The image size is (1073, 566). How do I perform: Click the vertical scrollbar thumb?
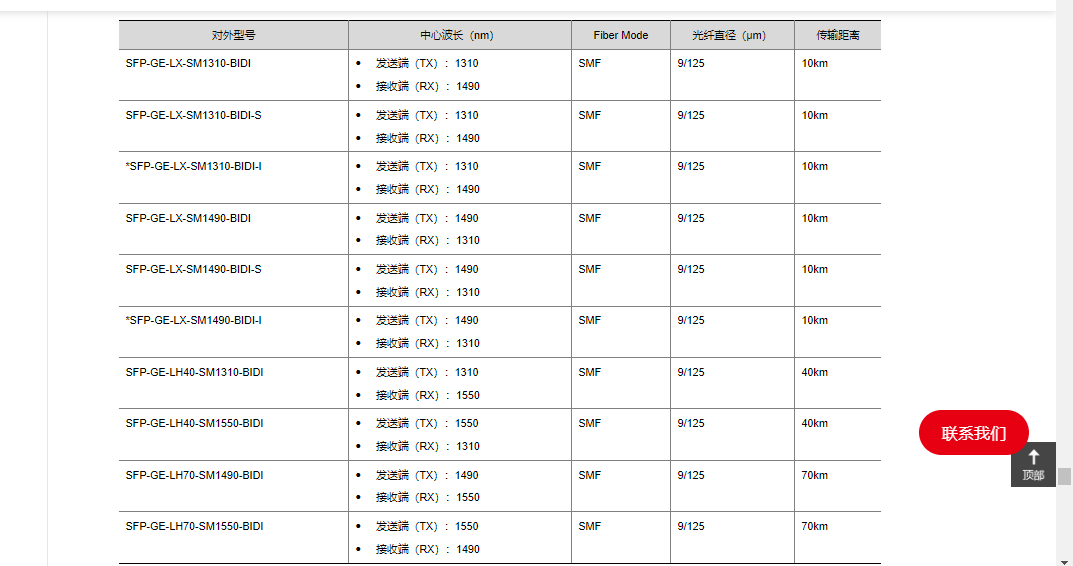click(1065, 476)
